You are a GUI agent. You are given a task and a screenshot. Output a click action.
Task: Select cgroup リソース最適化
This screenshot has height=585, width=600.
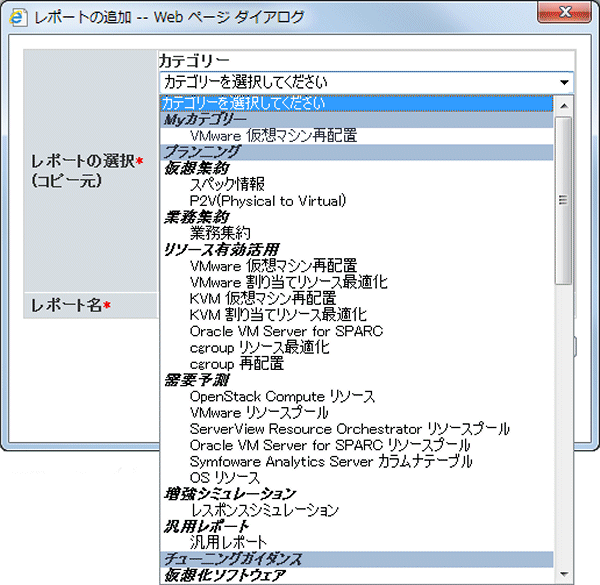pyautogui.click(x=260, y=347)
